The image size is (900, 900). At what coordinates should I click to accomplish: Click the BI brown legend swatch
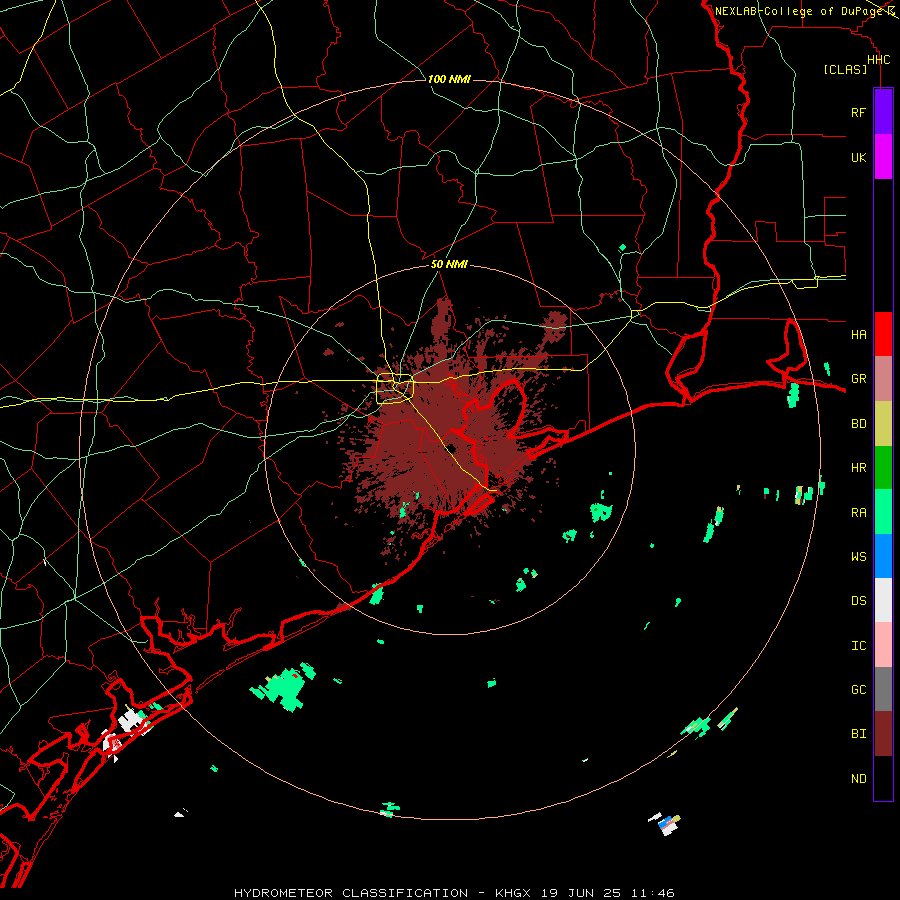(x=883, y=734)
